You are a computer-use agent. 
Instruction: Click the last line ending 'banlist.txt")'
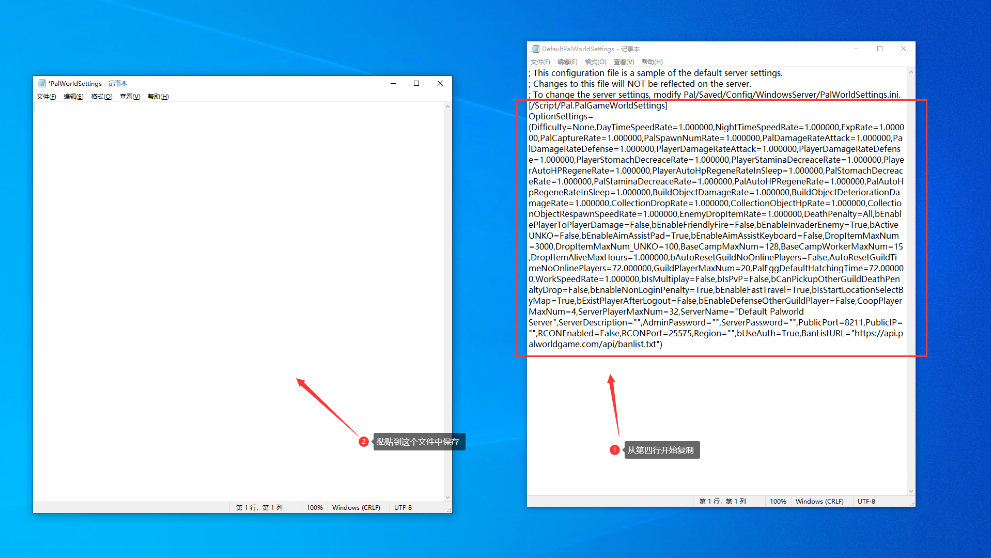(595, 344)
